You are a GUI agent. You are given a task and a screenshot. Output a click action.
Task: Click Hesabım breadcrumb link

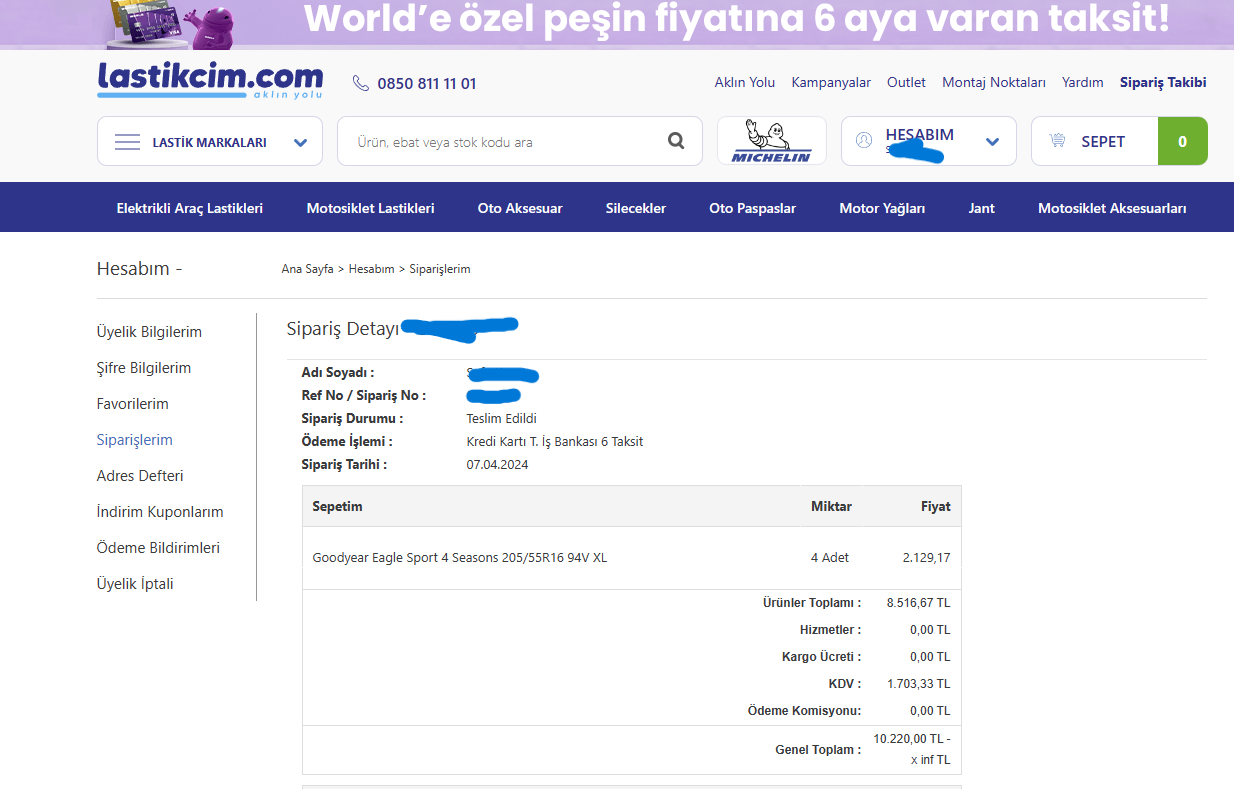pyautogui.click(x=372, y=269)
